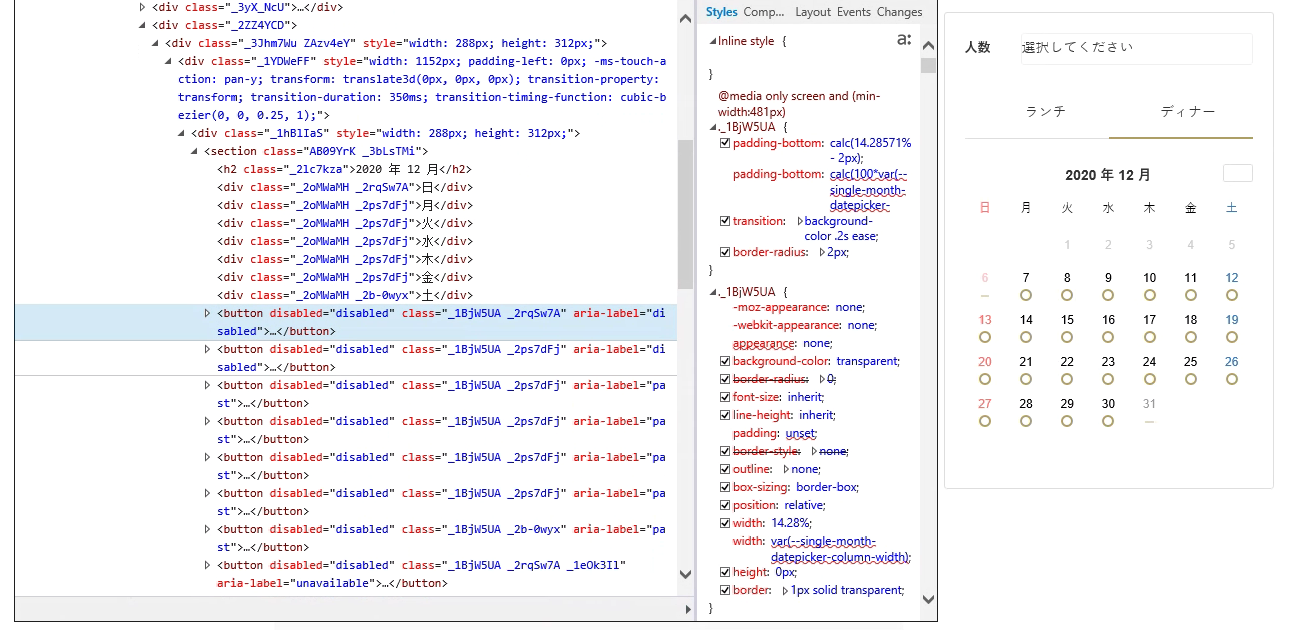Click the down arrow on the Elements scrollbar
The width and height of the screenshot is (1299, 630).
point(684,573)
